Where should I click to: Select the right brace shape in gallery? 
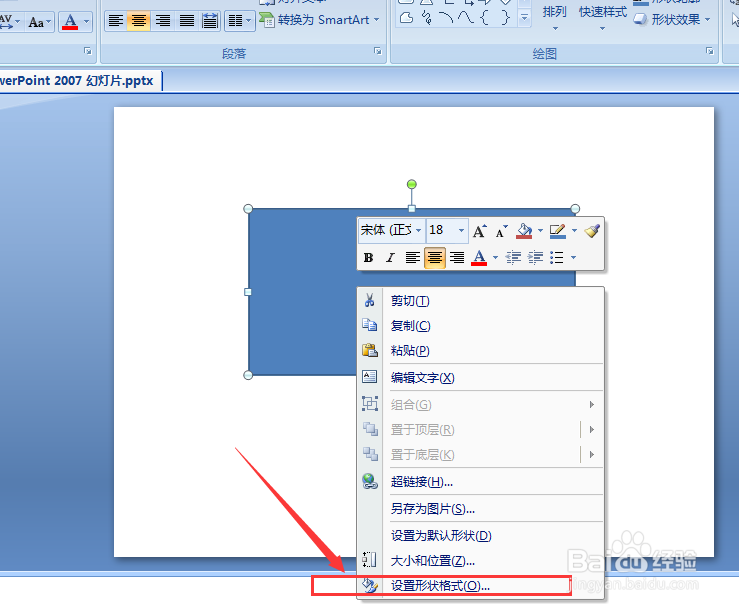click(x=505, y=18)
